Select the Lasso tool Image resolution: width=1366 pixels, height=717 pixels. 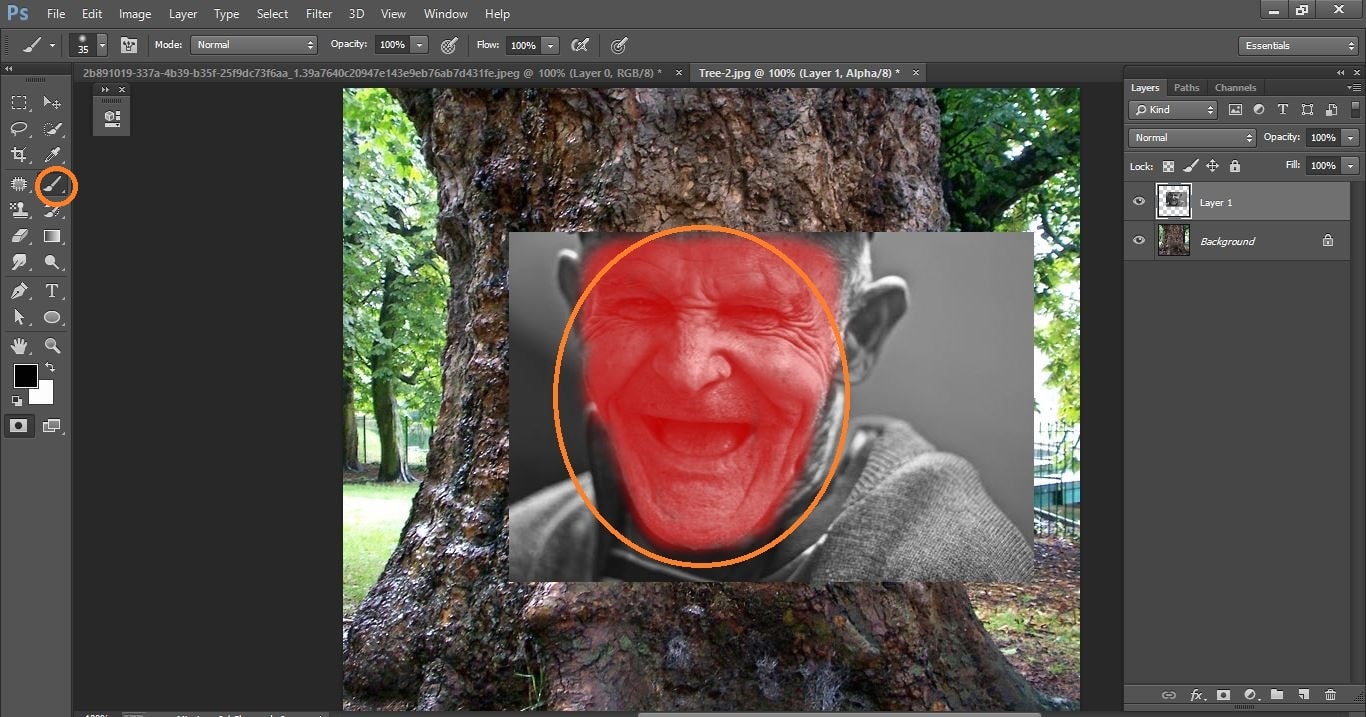pos(21,128)
